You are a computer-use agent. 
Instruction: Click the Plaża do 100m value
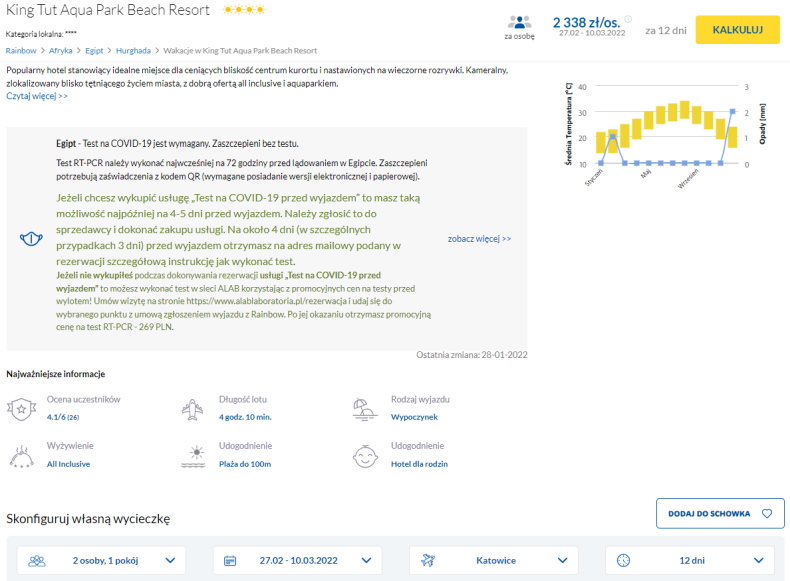pos(245,464)
